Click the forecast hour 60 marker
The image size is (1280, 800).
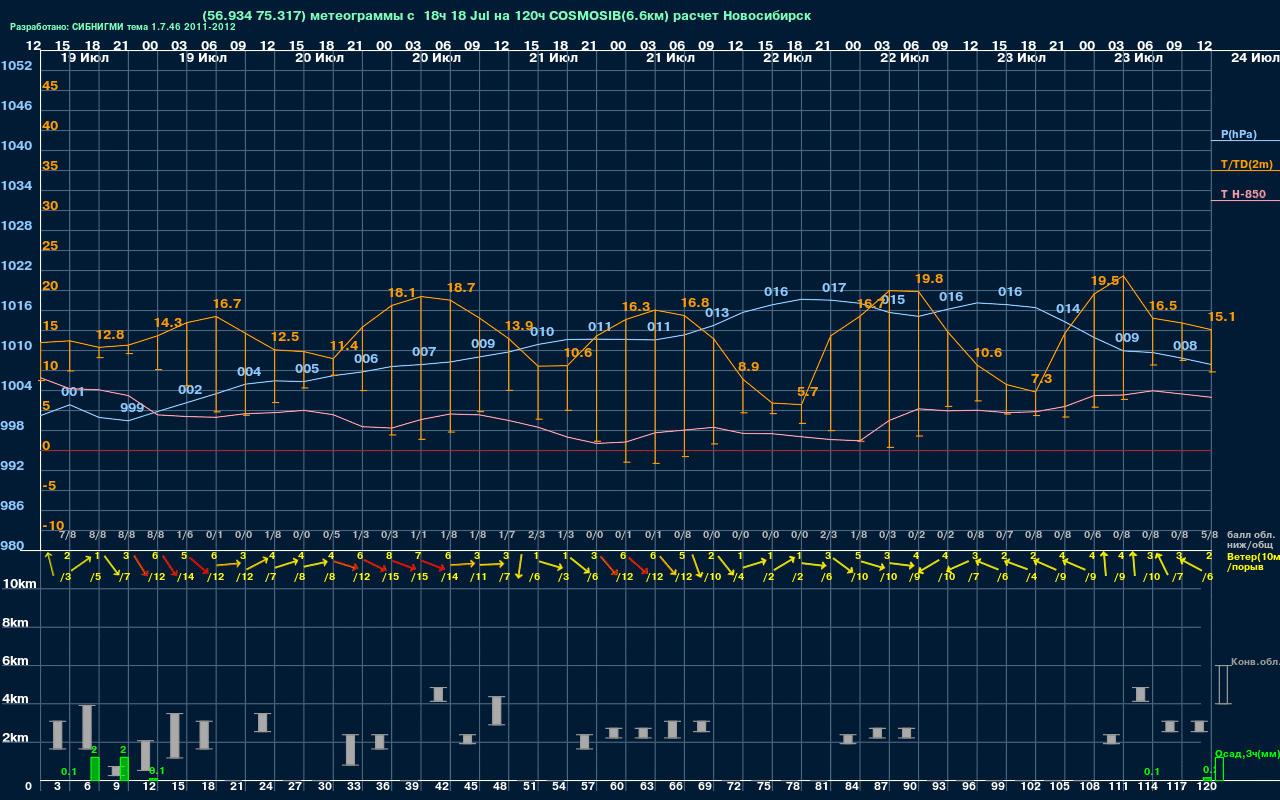tap(616, 788)
